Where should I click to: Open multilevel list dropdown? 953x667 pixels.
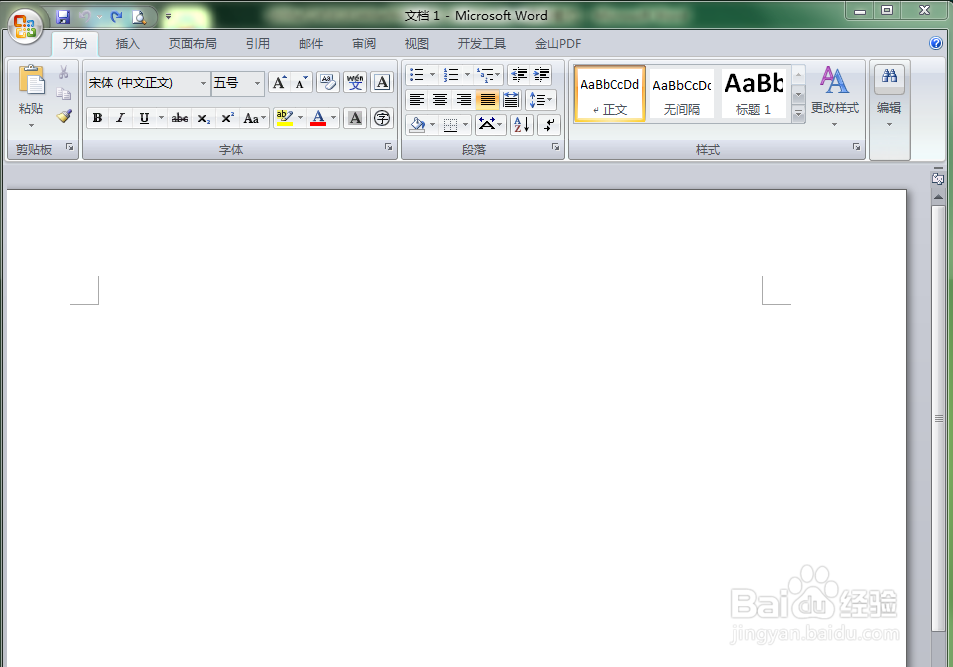(x=489, y=75)
